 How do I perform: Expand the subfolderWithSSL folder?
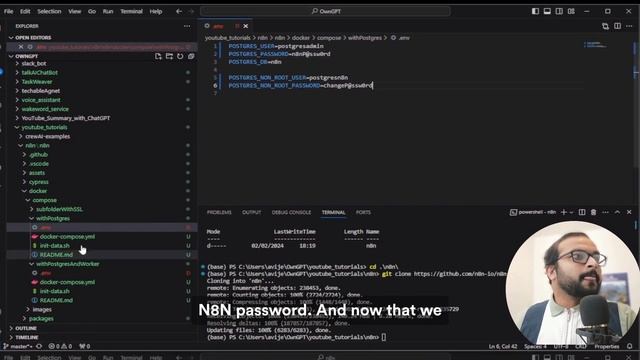[x=59, y=209]
